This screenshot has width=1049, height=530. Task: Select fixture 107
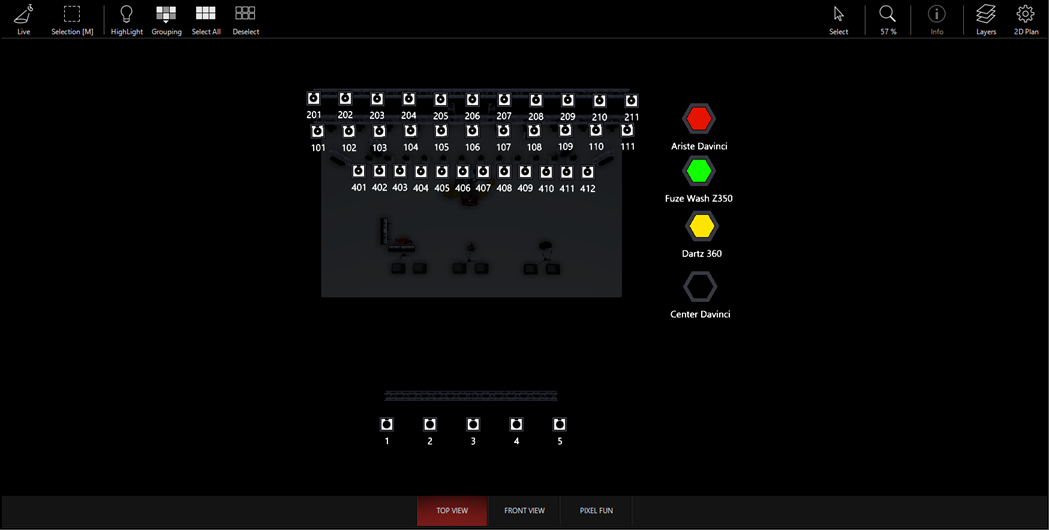point(503,131)
